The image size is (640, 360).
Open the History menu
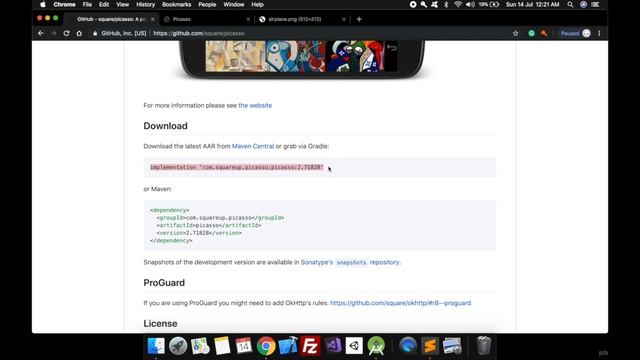pos(145,4)
